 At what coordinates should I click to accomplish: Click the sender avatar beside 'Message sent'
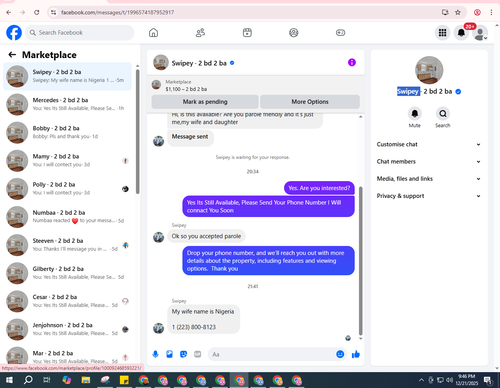[158, 141]
